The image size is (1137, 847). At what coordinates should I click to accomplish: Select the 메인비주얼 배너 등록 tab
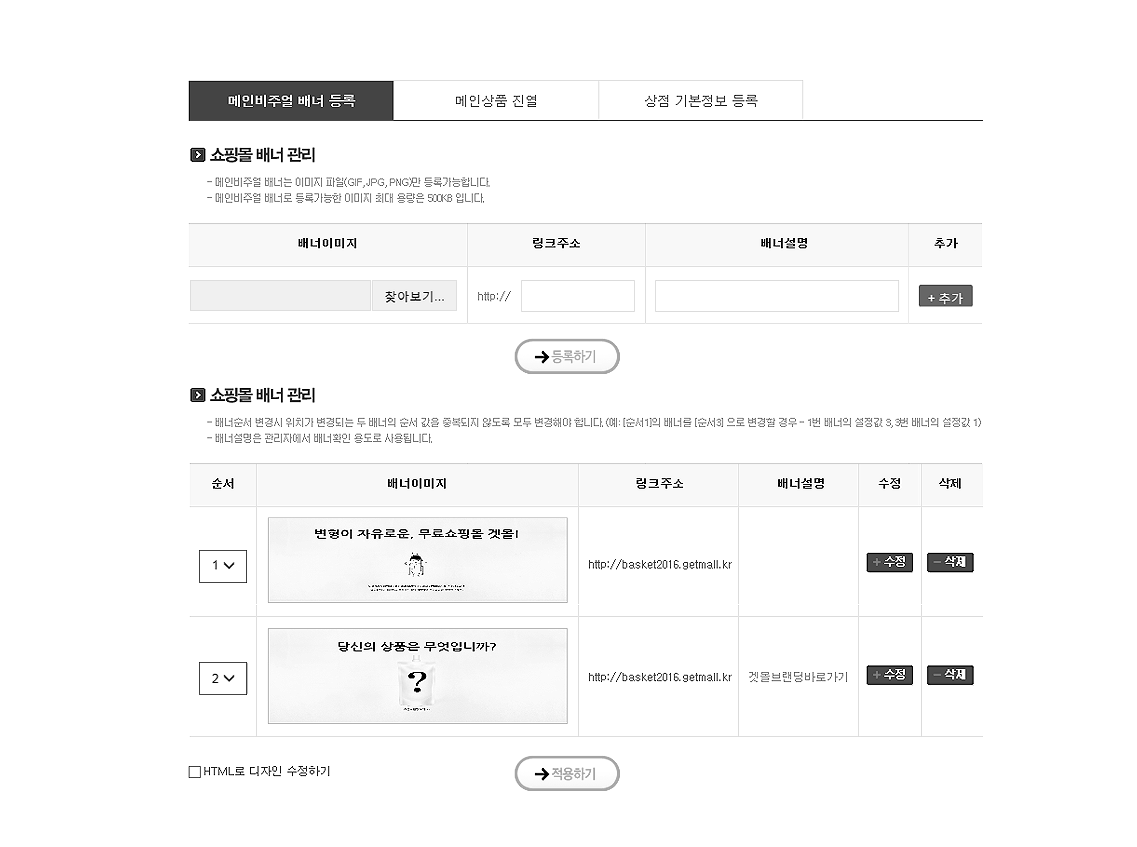coord(292,100)
